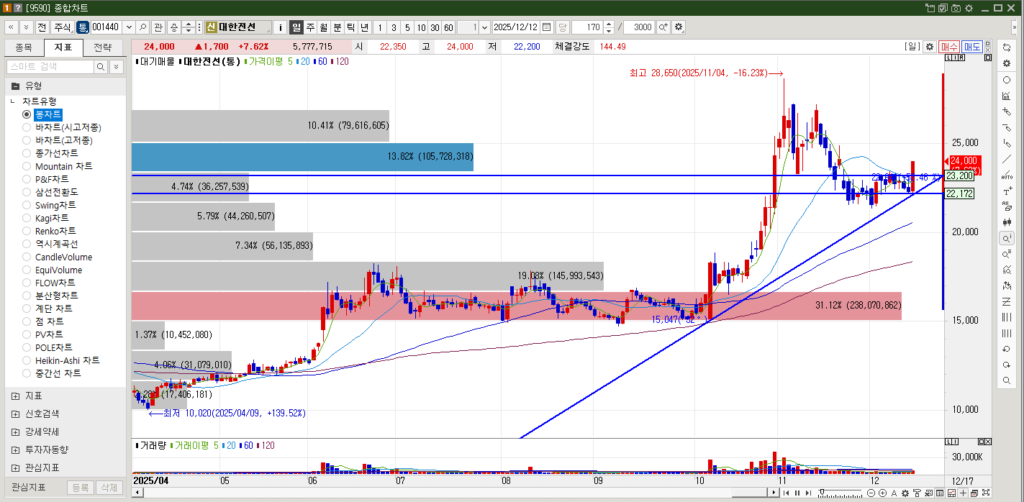Viewport: 1024px width, 502px height.
Task: Open the stock code 001440 dropdown
Action: tap(128, 27)
